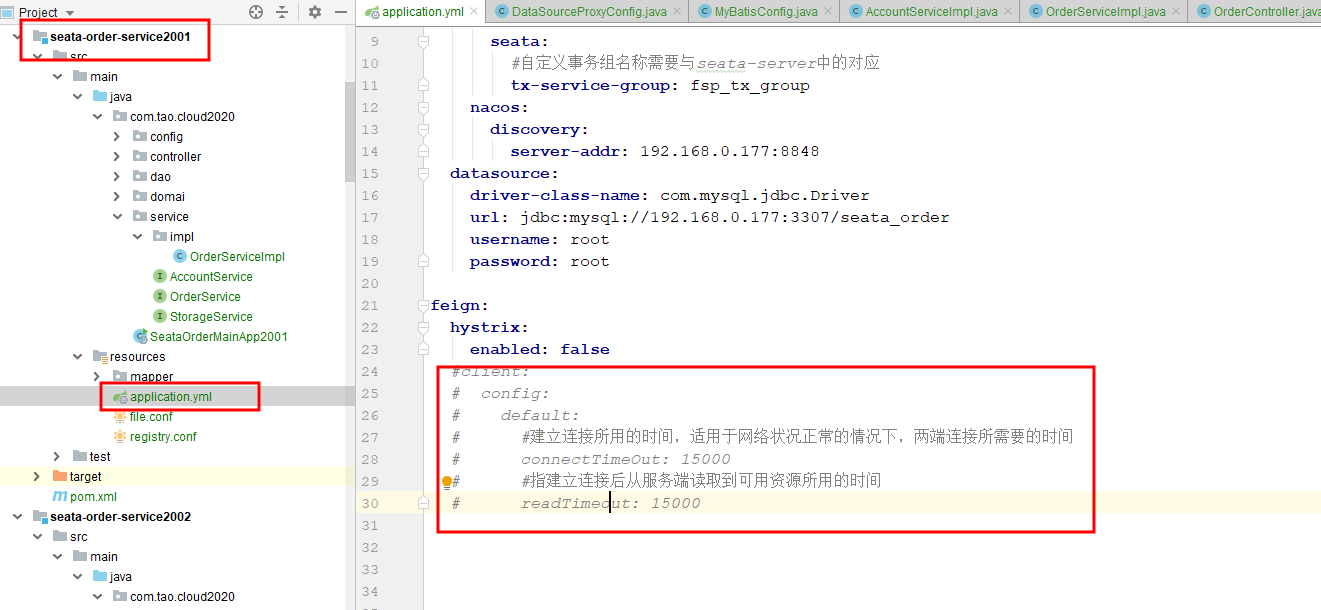
Task: Collapse all nodes in the Project tree
Action: pyautogui.click(x=281, y=12)
